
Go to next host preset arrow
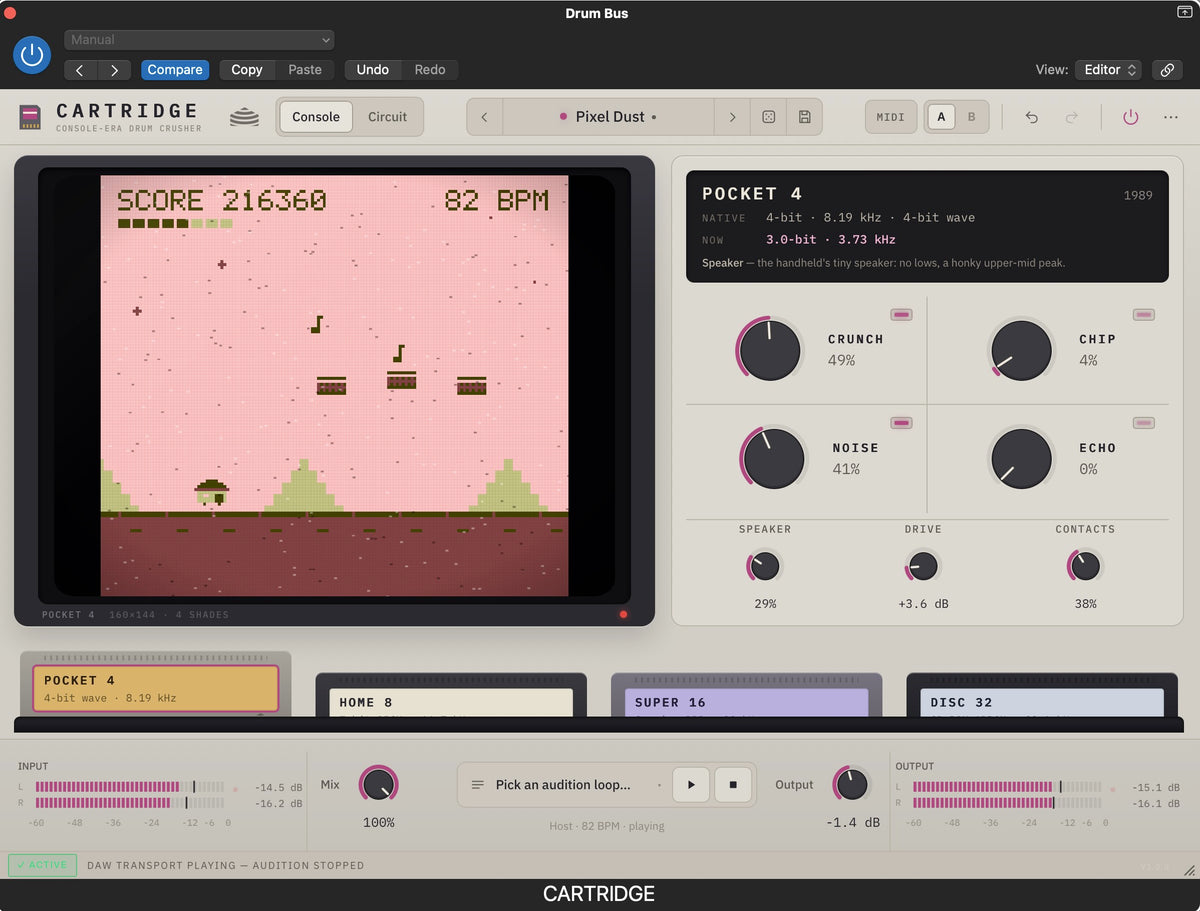[x=114, y=70]
